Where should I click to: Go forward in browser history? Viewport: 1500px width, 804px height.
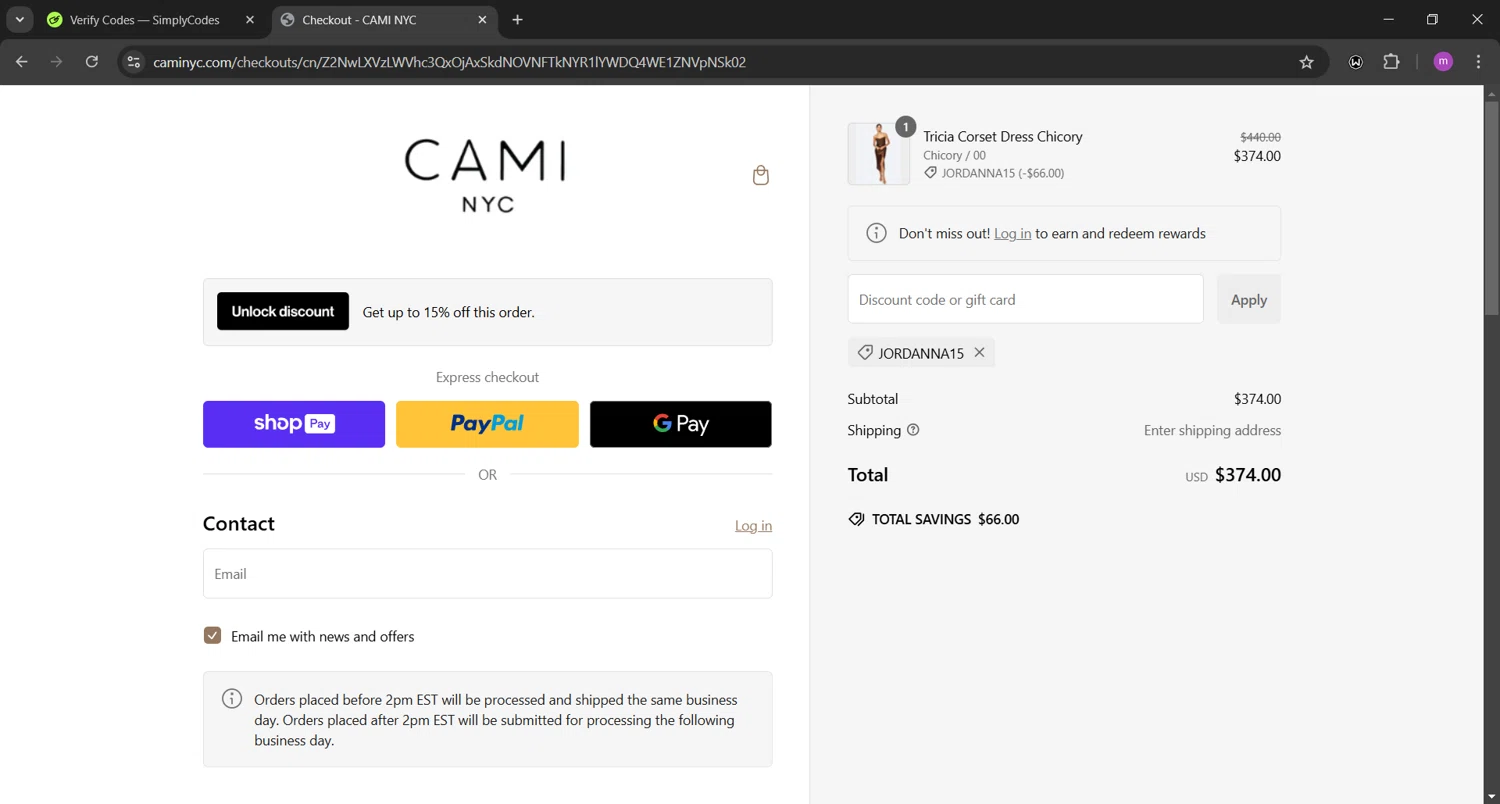click(57, 62)
